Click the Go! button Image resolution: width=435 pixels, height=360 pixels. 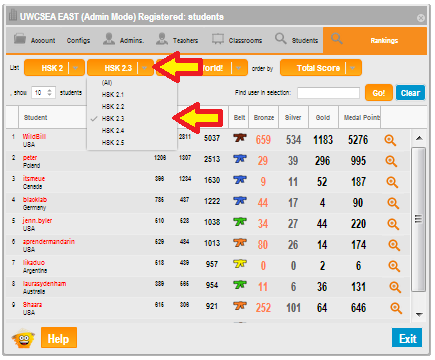point(379,93)
